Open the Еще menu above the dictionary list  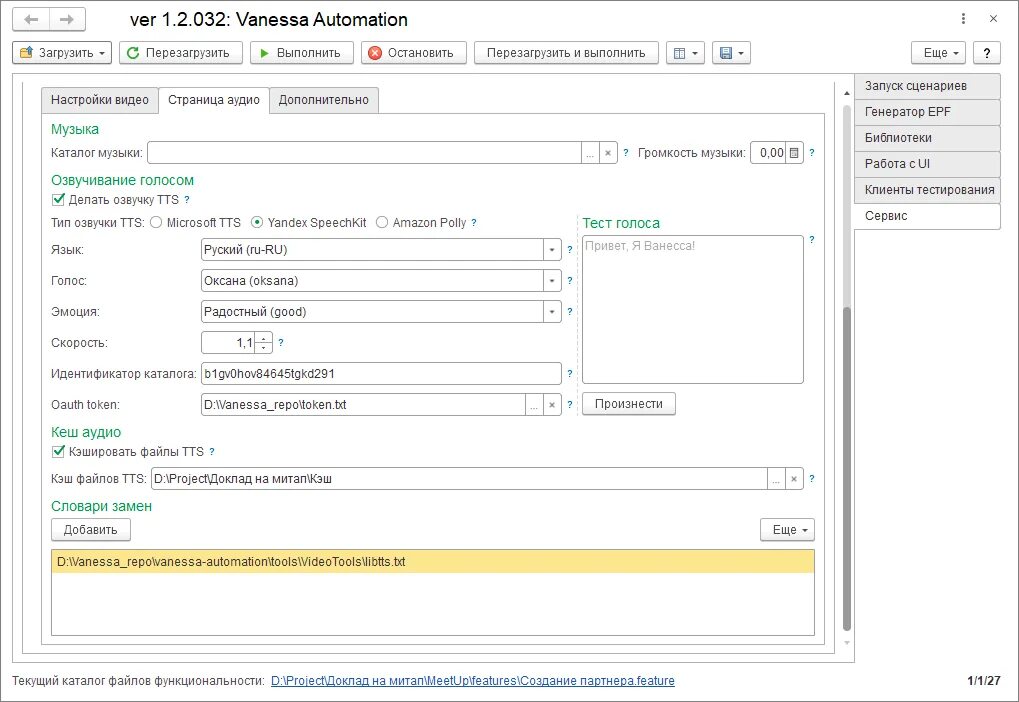786,529
